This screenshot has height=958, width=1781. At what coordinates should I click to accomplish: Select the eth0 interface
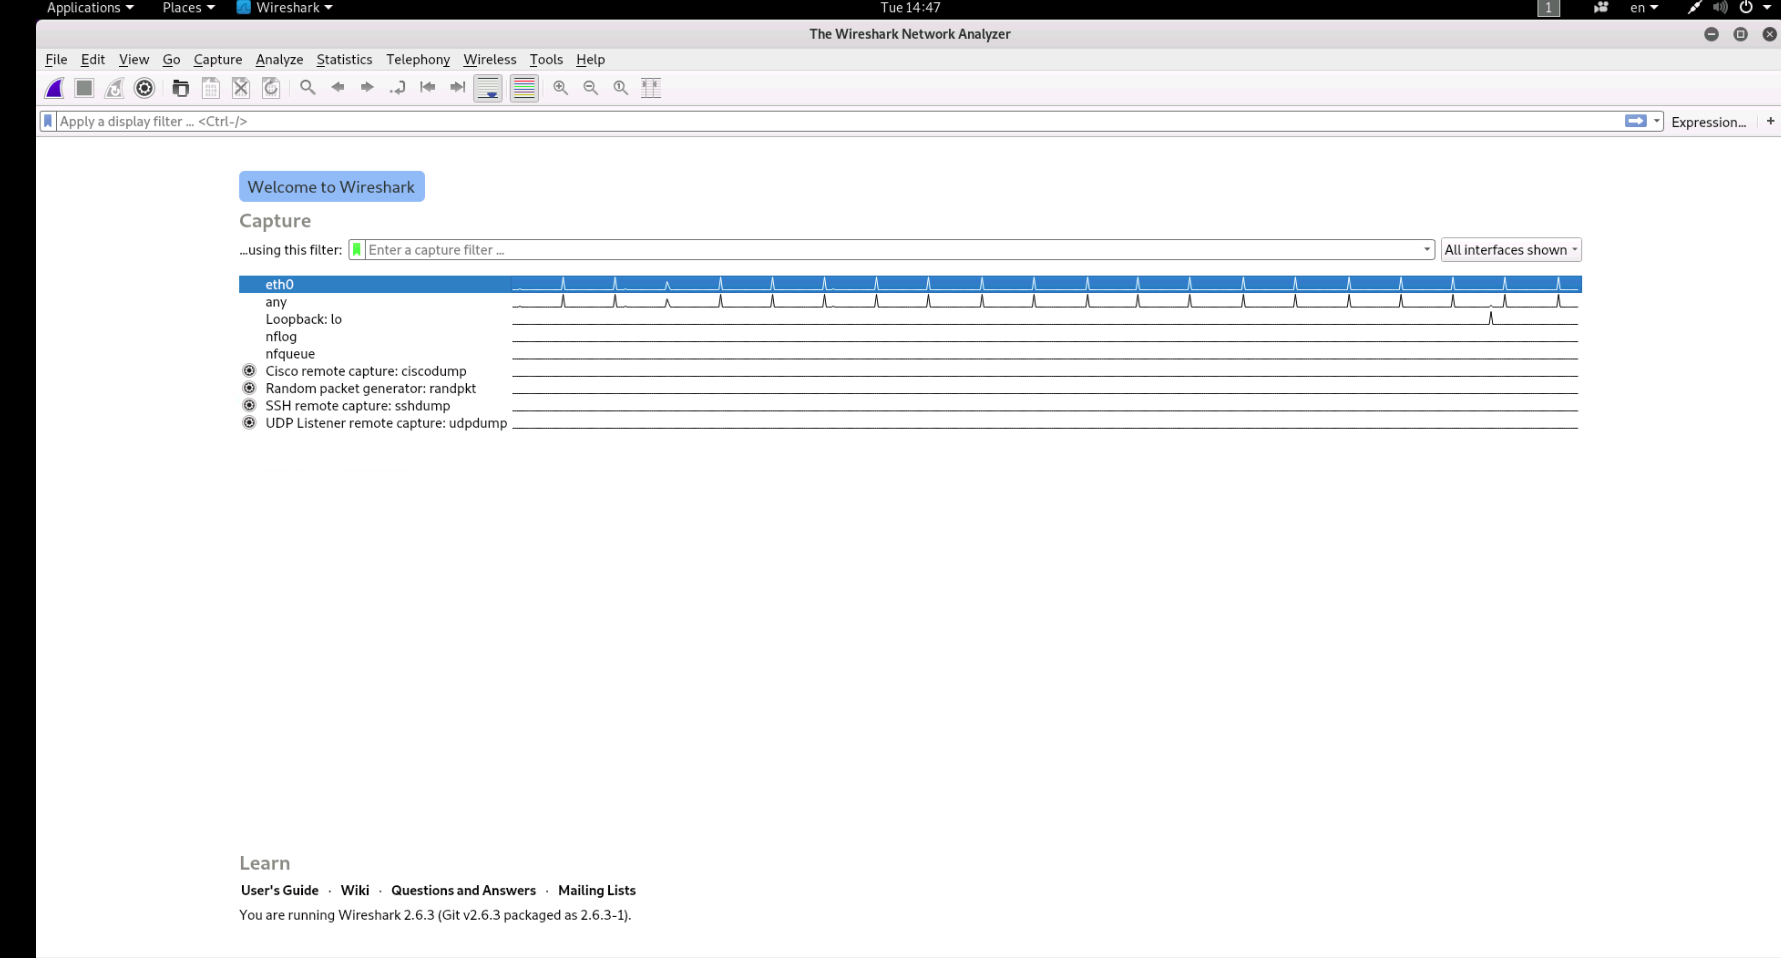[x=910, y=285]
